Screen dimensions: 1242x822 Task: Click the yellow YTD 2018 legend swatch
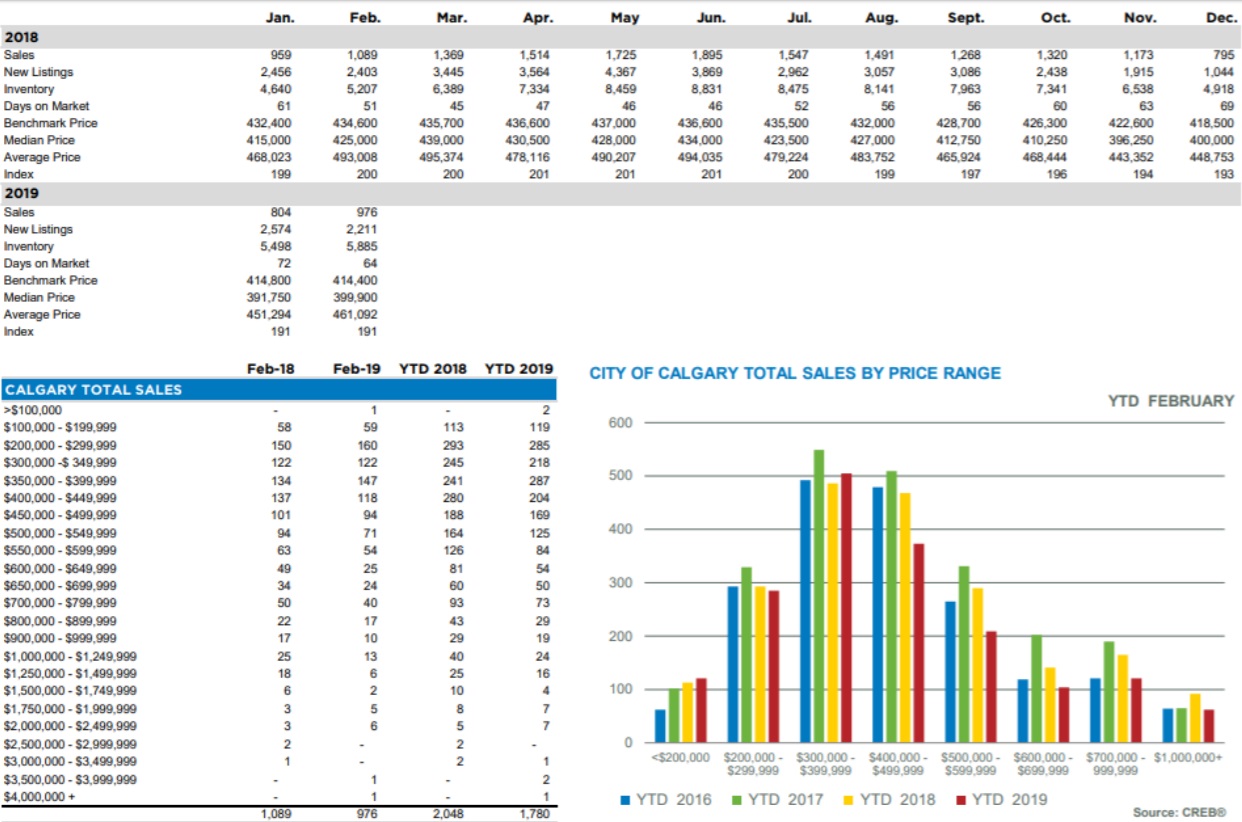point(850,800)
